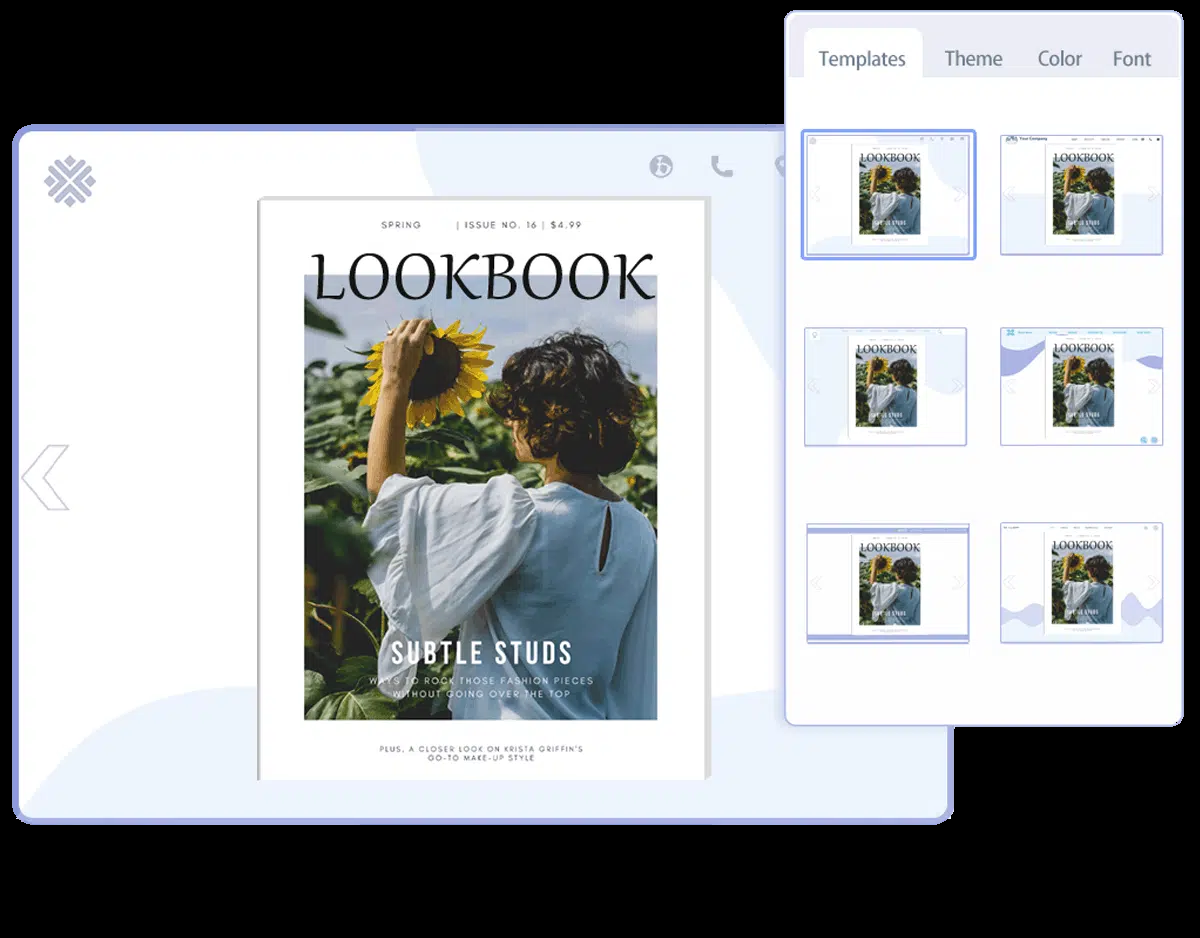The height and width of the screenshot is (938, 1200).
Task: Pick the template with purple wave header
Action: click(1081, 386)
